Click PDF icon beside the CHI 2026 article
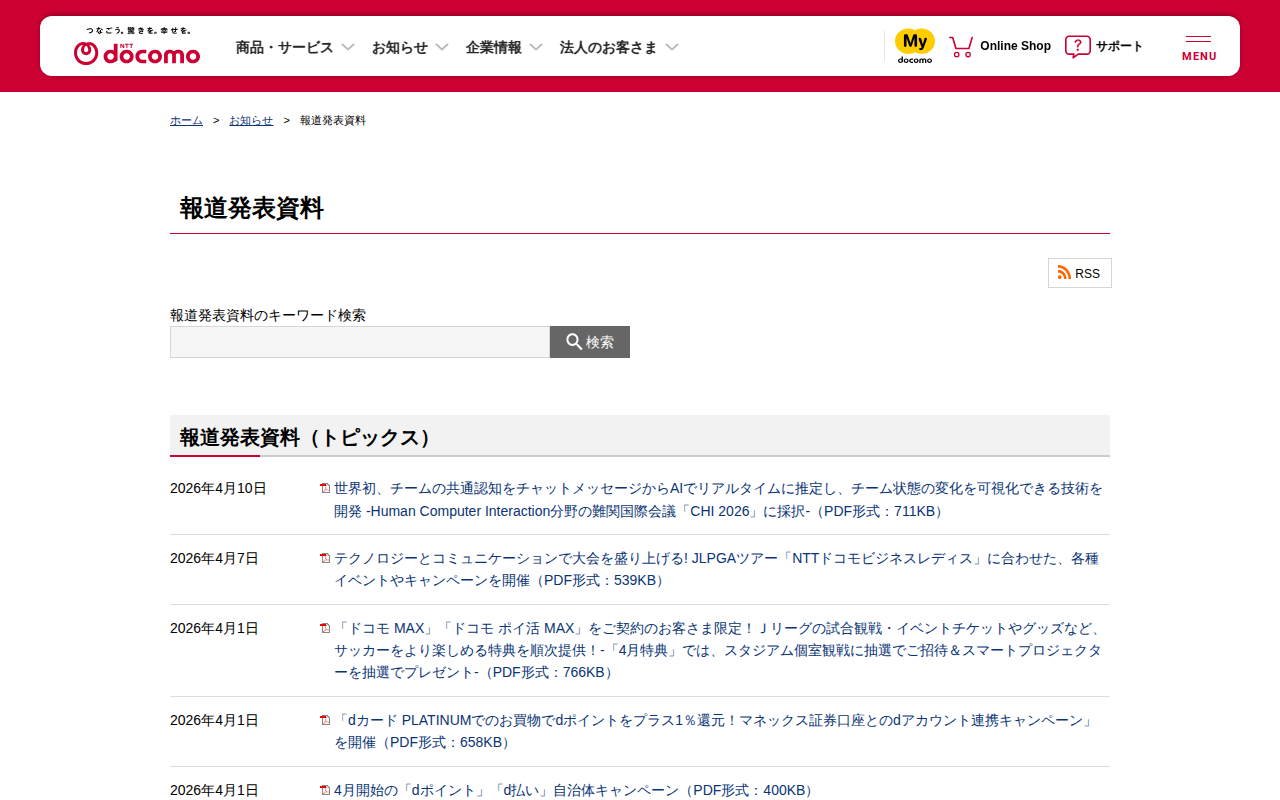The height and width of the screenshot is (800, 1280). tap(325, 489)
